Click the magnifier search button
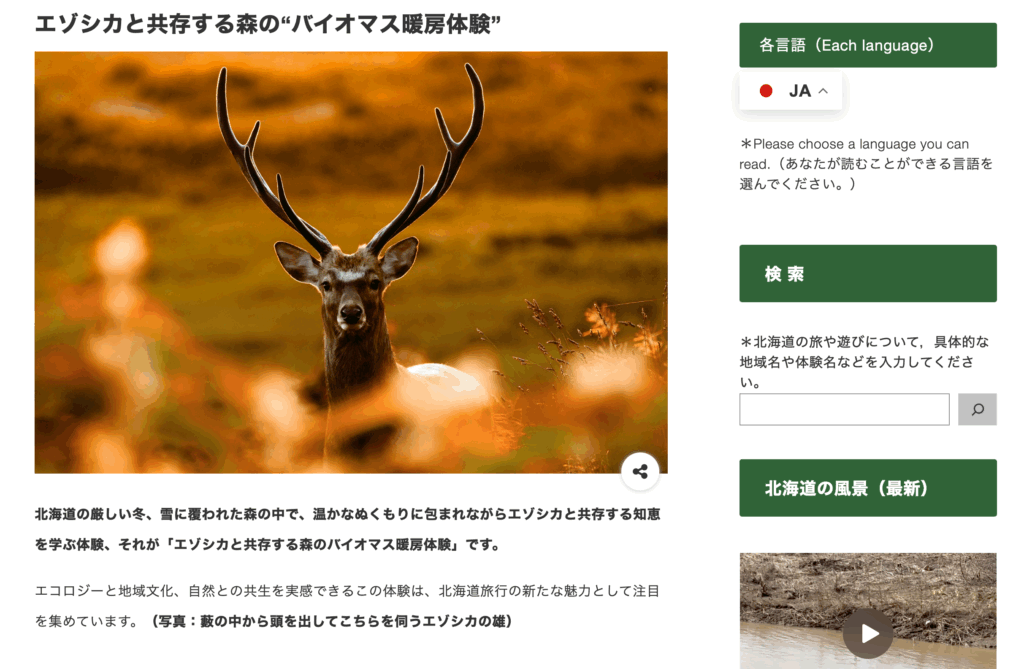 point(977,410)
